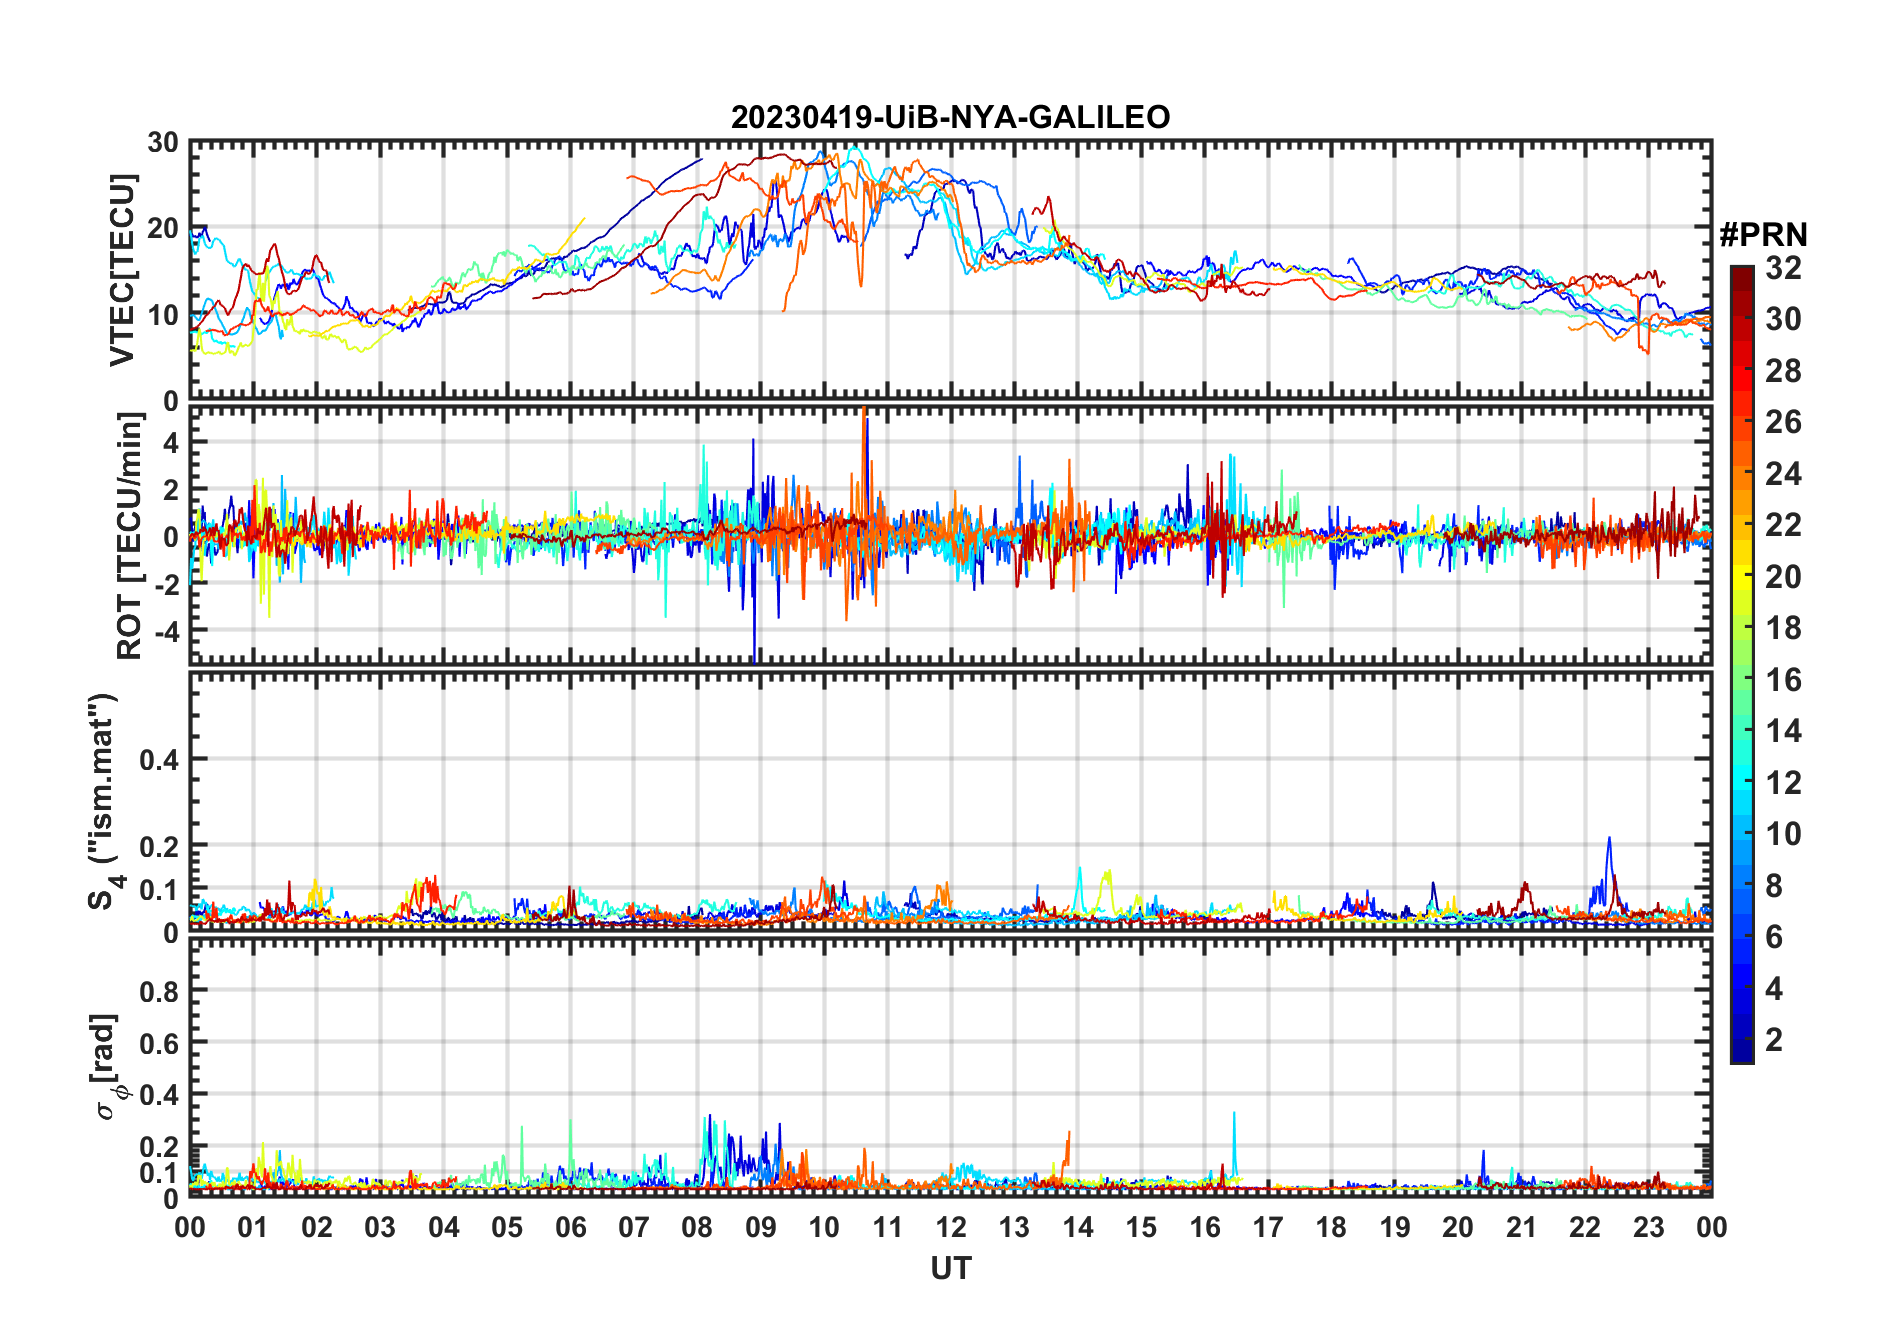This screenshot has height=1330, width=1902.
Task: Click VTEC y-axis tick label 20
Action: (x=163, y=229)
